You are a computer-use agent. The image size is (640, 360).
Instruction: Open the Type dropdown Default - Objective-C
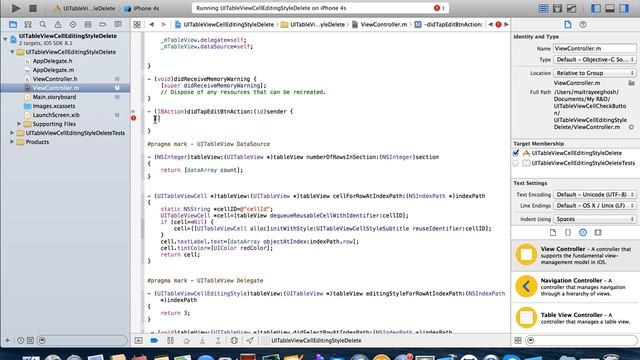[594, 60]
